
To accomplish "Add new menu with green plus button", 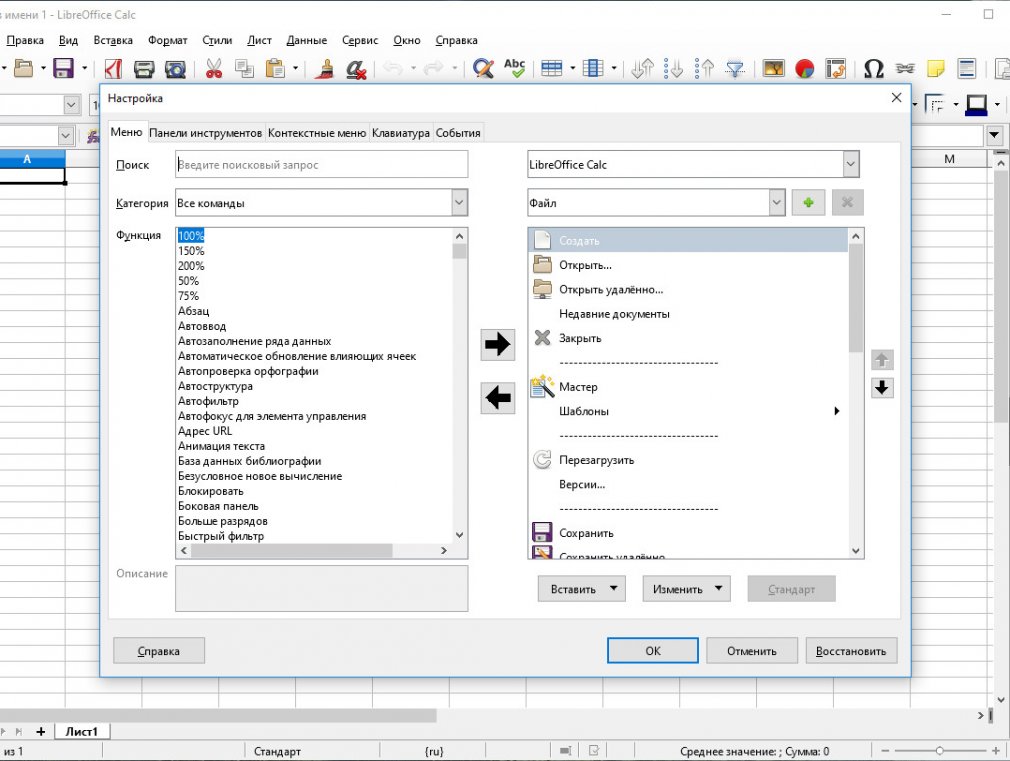I will click(x=808, y=202).
